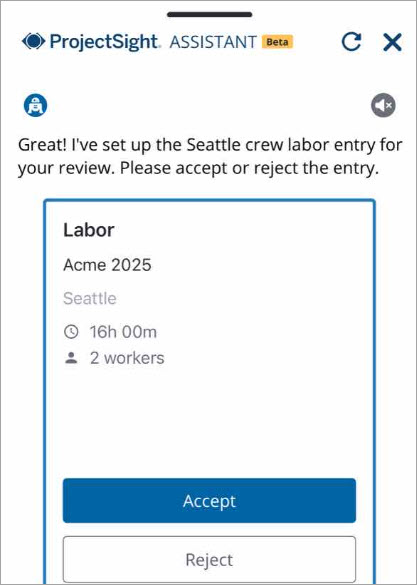This screenshot has height=585, width=417.
Task: Click the 16h 00m duration text
Action: pyautogui.click(x=123, y=332)
